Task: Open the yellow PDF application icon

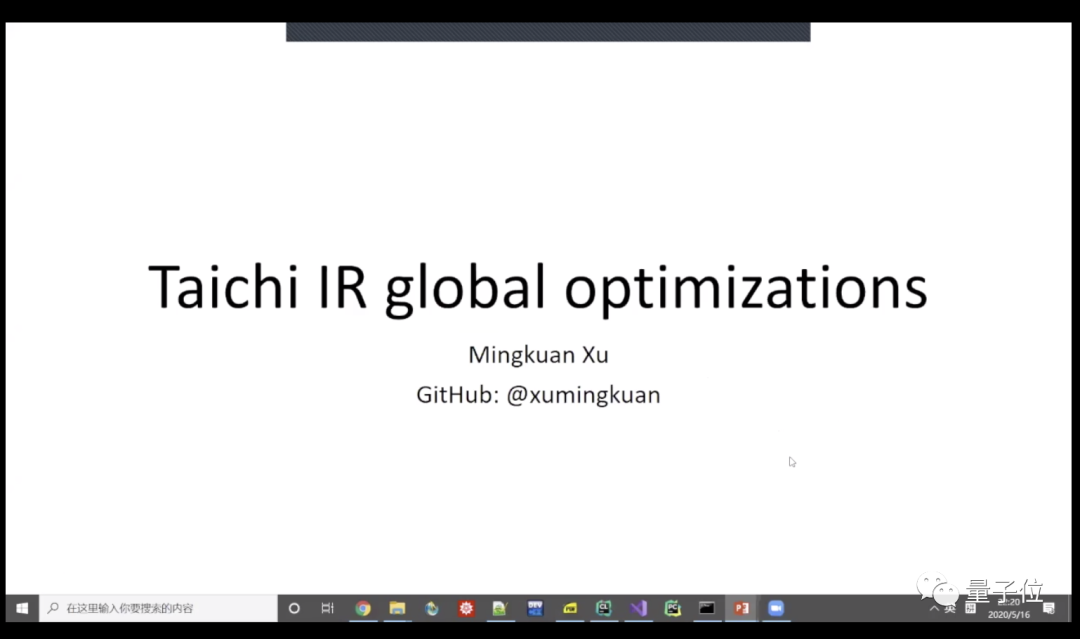Action: click(570, 608)
